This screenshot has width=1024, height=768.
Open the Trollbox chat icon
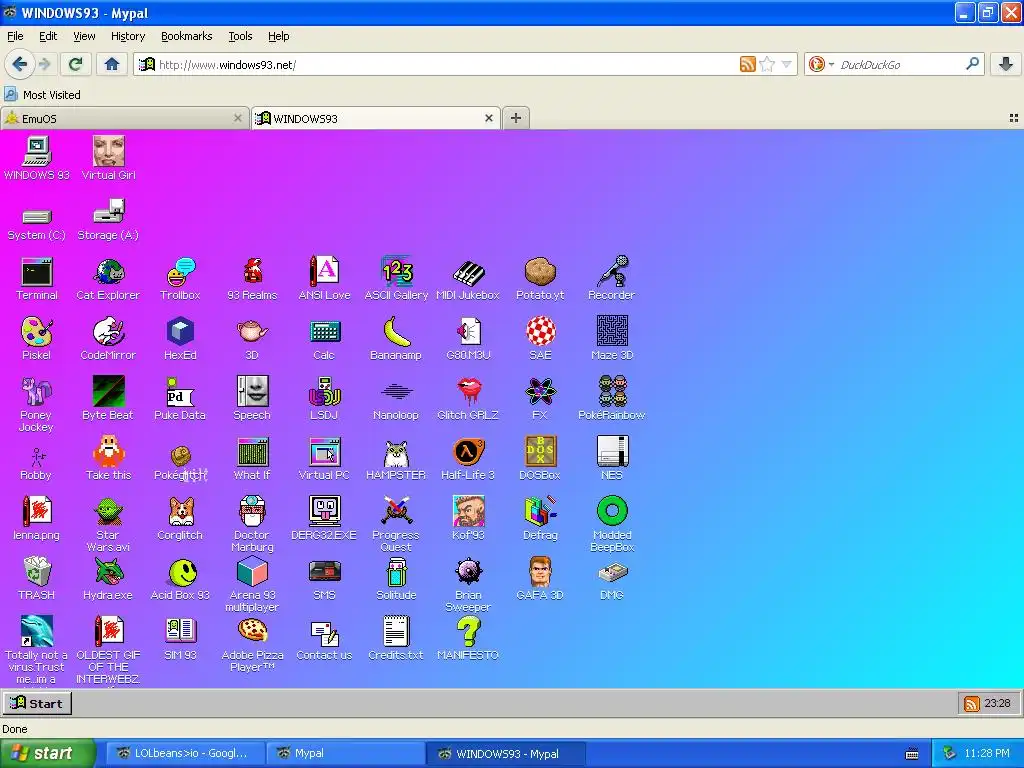coord(180,279)
